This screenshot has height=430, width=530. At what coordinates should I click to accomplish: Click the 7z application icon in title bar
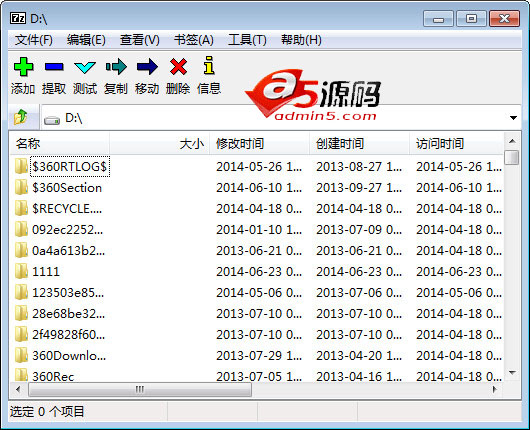(x=18, y=18)
